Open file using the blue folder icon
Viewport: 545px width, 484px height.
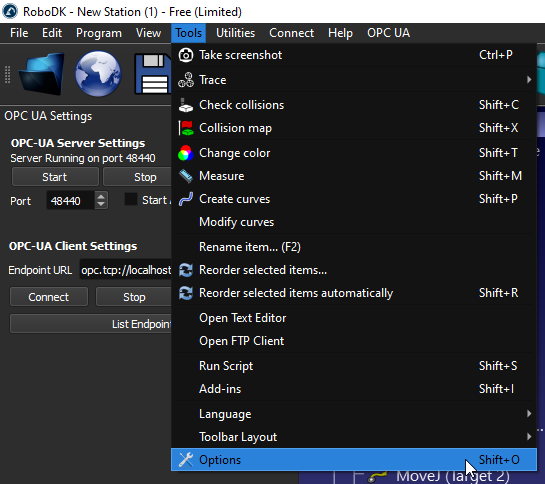coord(41,74)
